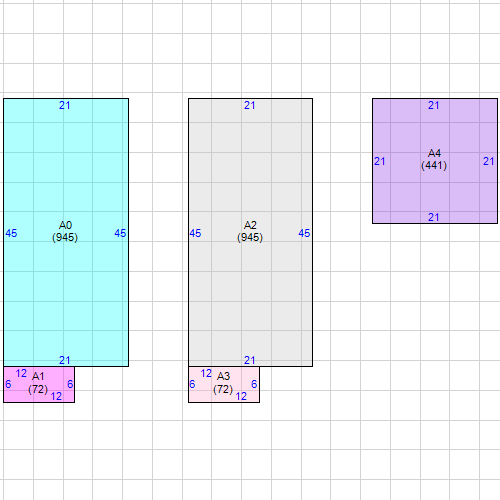Image resolution: width=500 pixels, height=500 pixels.
Task: Select the gray A2 rectangle
Action: coord(250,232)
